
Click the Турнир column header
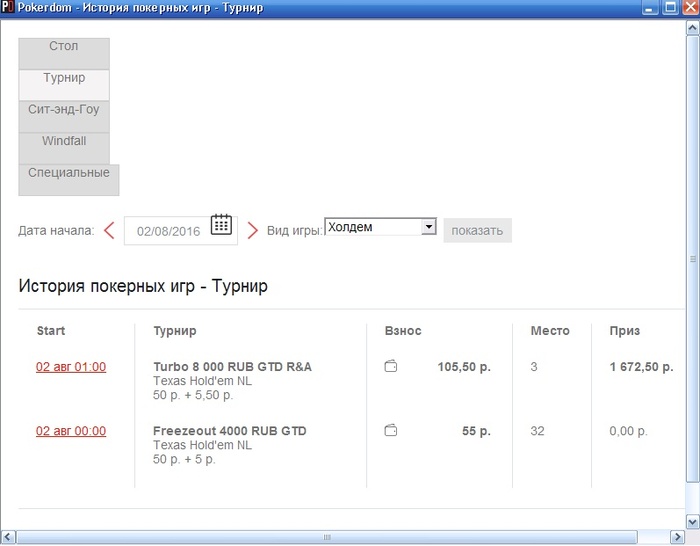[175, 331]
